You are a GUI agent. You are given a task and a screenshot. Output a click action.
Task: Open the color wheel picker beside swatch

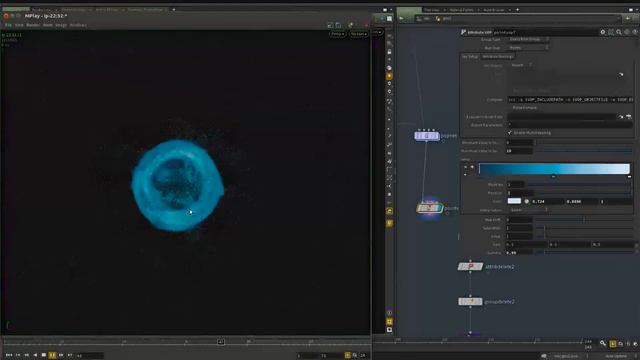pos(527,202)
